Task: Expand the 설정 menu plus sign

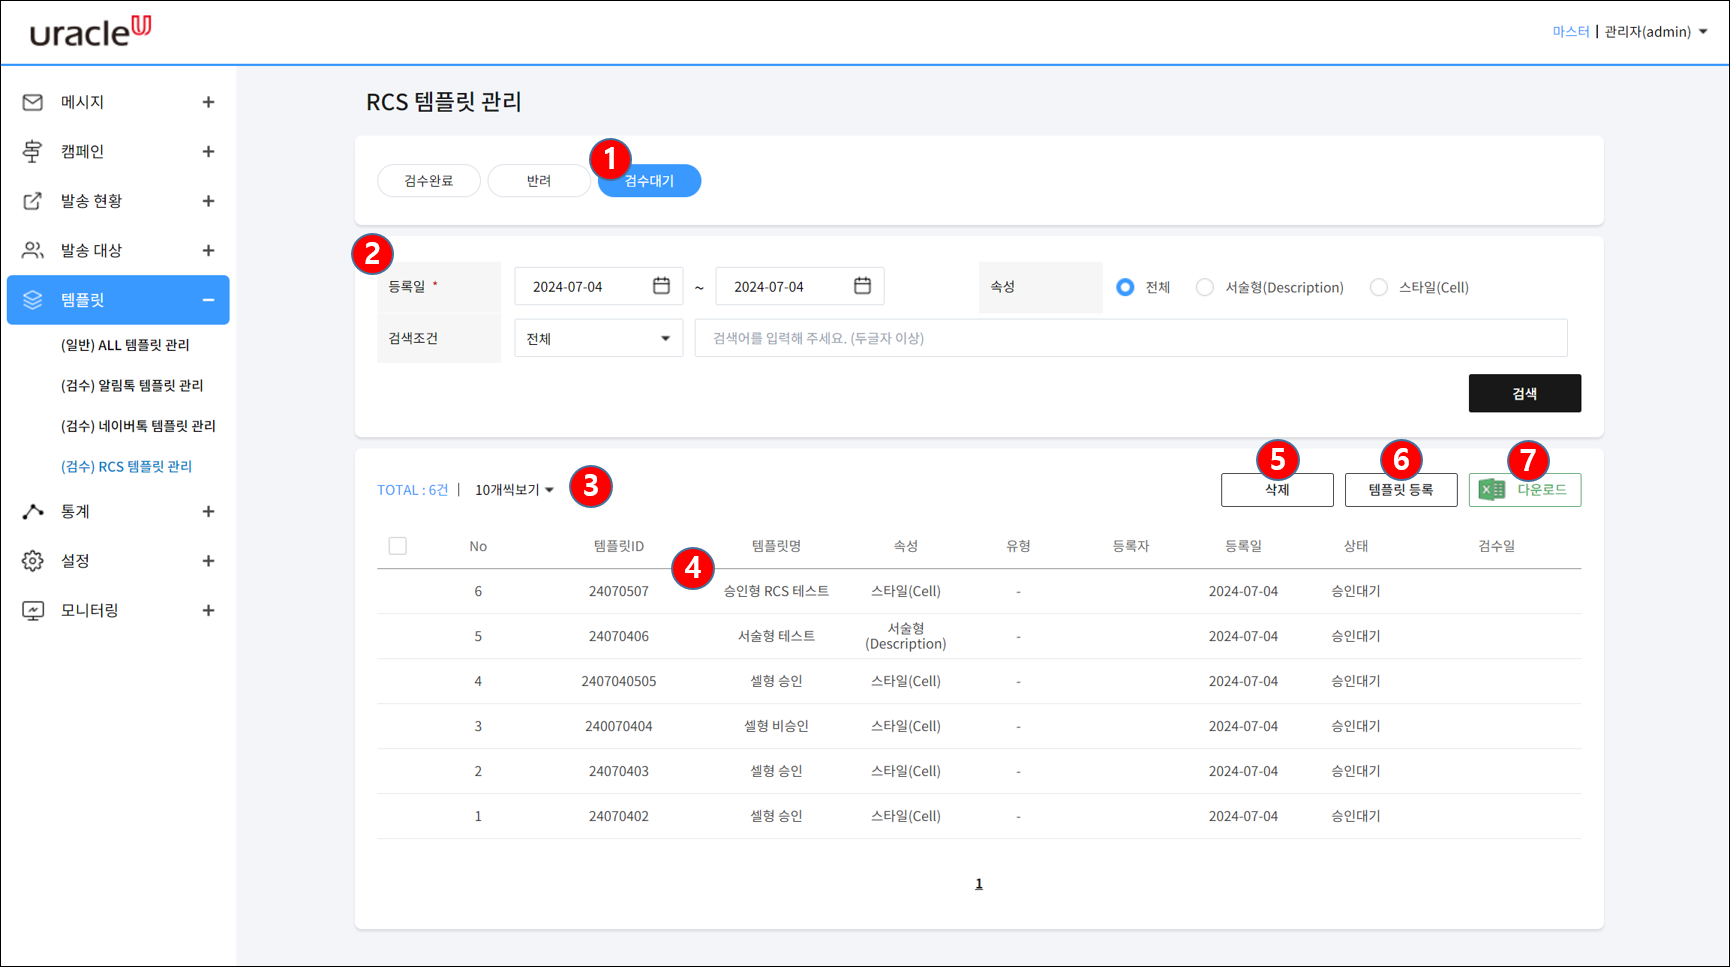Action: coord(208,561)
